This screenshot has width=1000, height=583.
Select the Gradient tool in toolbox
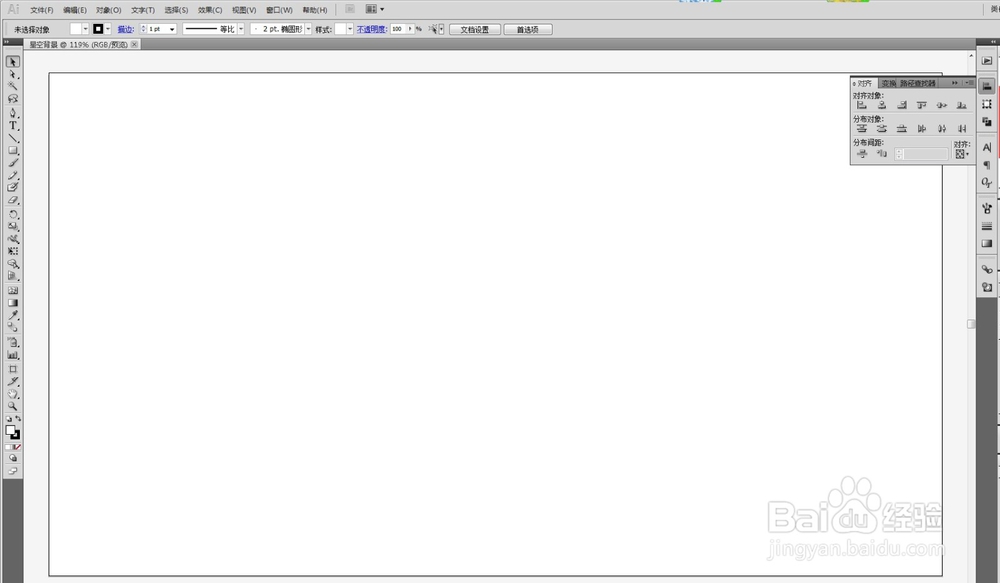(x=13, y=303)
